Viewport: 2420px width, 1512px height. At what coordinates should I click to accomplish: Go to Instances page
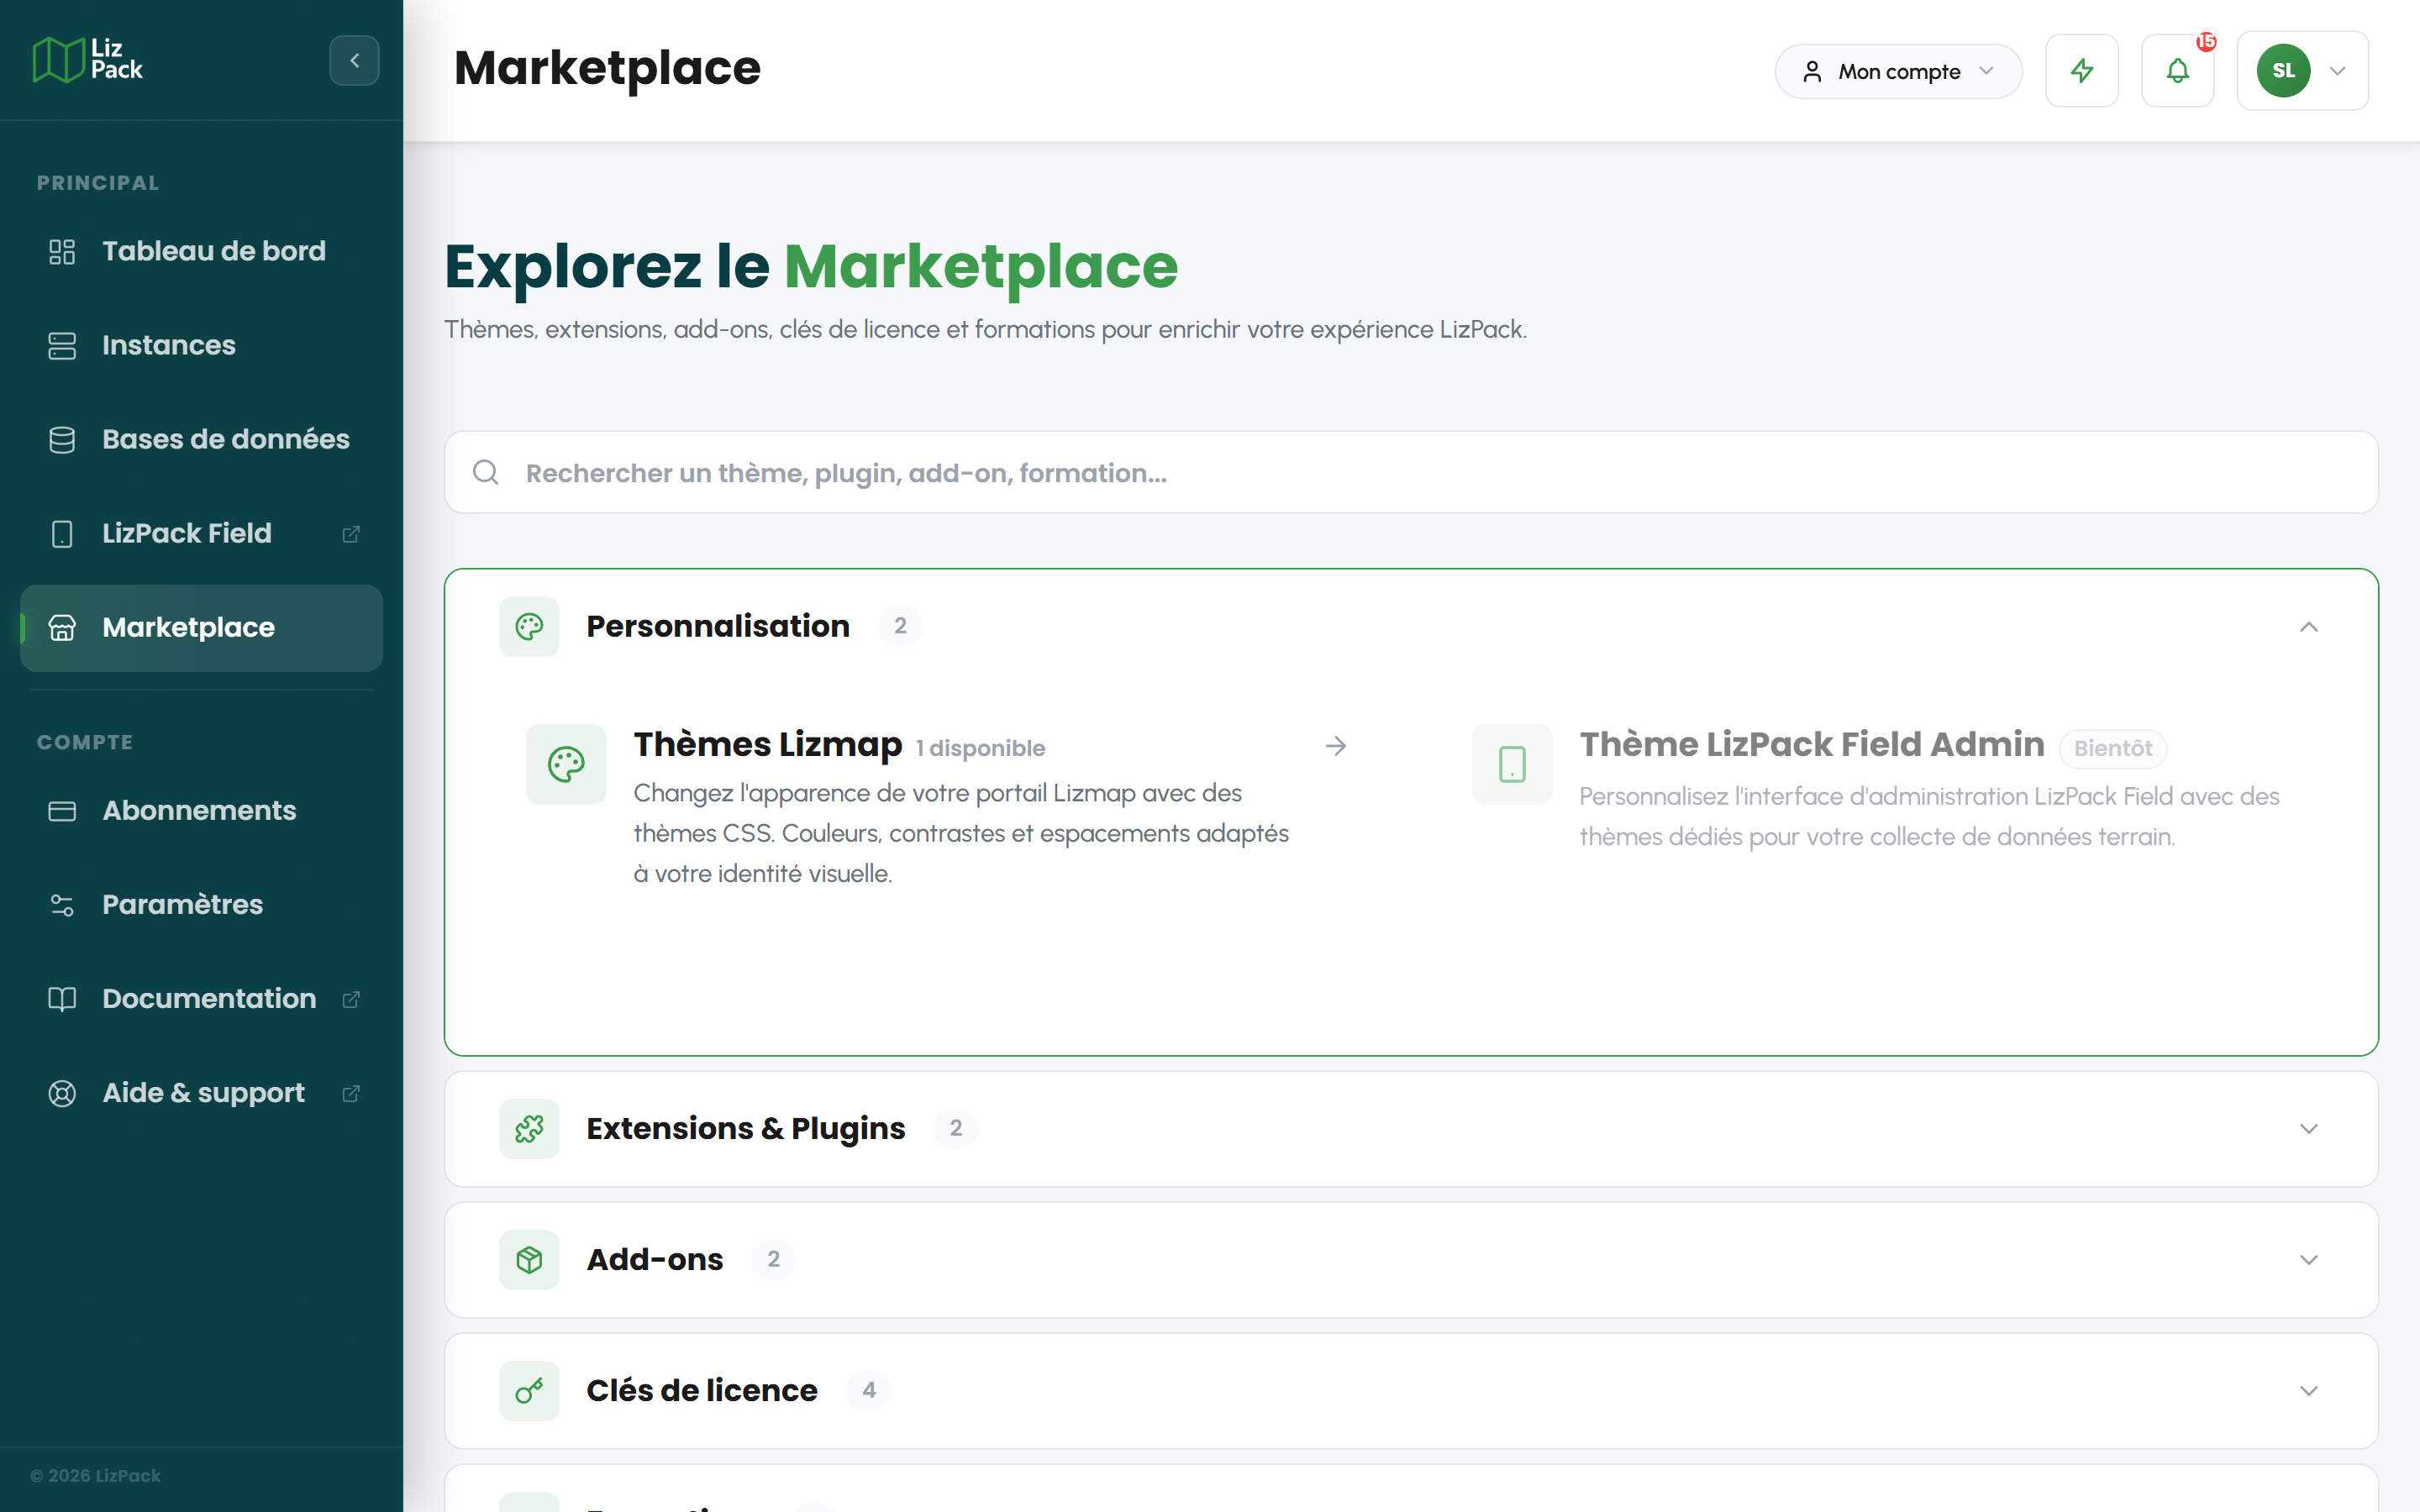[x=201, y=345]
